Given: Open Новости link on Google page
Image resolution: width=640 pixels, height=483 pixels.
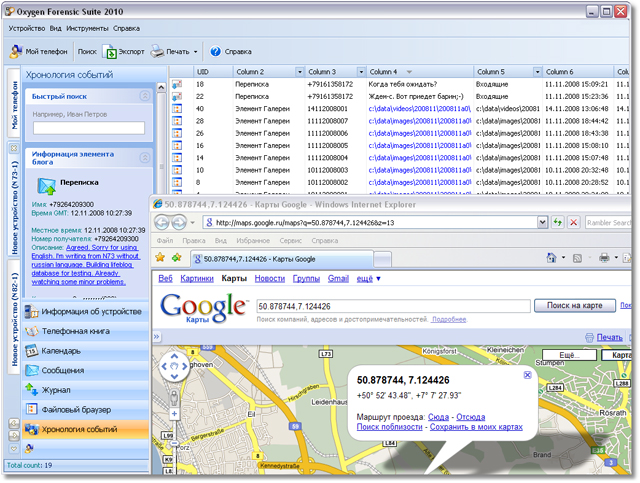Looking at the screenshot, I should pos(269,278).
